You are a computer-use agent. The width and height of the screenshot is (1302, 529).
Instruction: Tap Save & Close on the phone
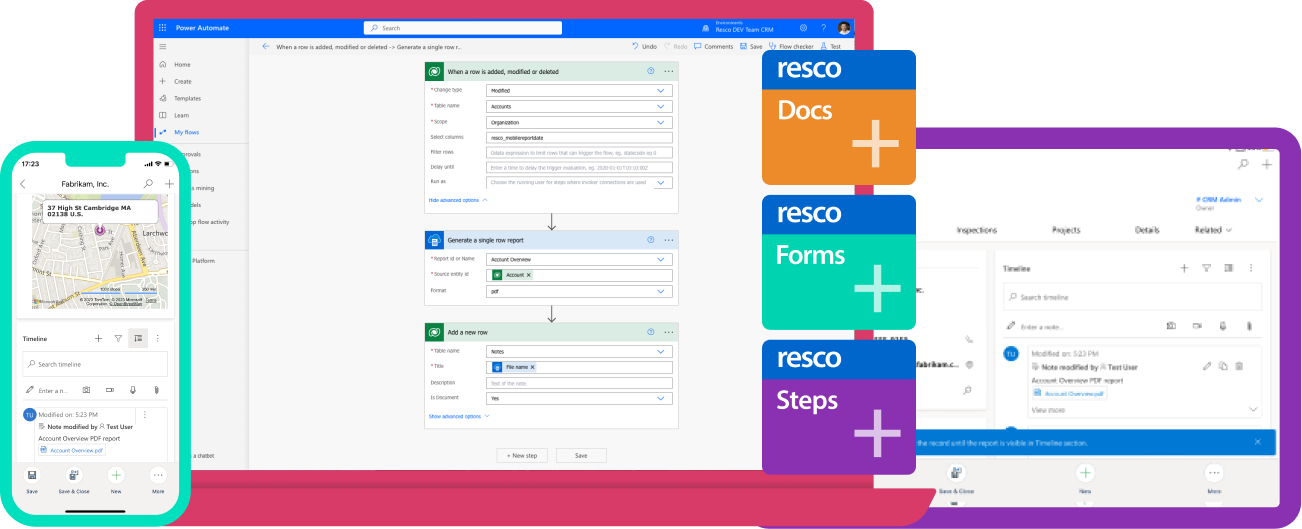[74, 481]
